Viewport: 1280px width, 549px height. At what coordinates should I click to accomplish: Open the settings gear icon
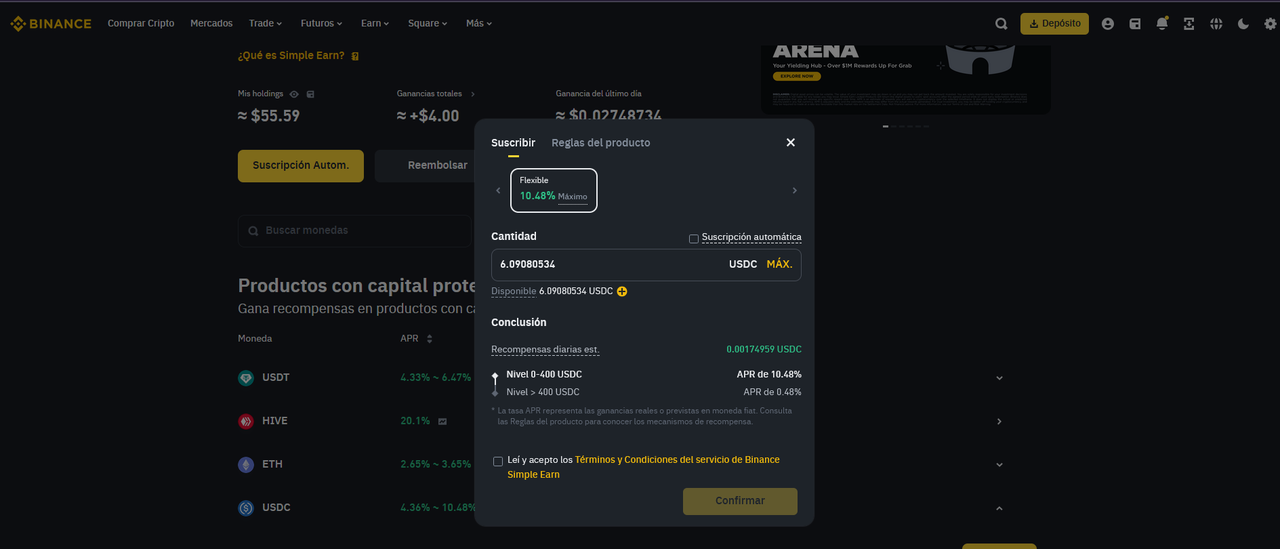point(1270,23)
